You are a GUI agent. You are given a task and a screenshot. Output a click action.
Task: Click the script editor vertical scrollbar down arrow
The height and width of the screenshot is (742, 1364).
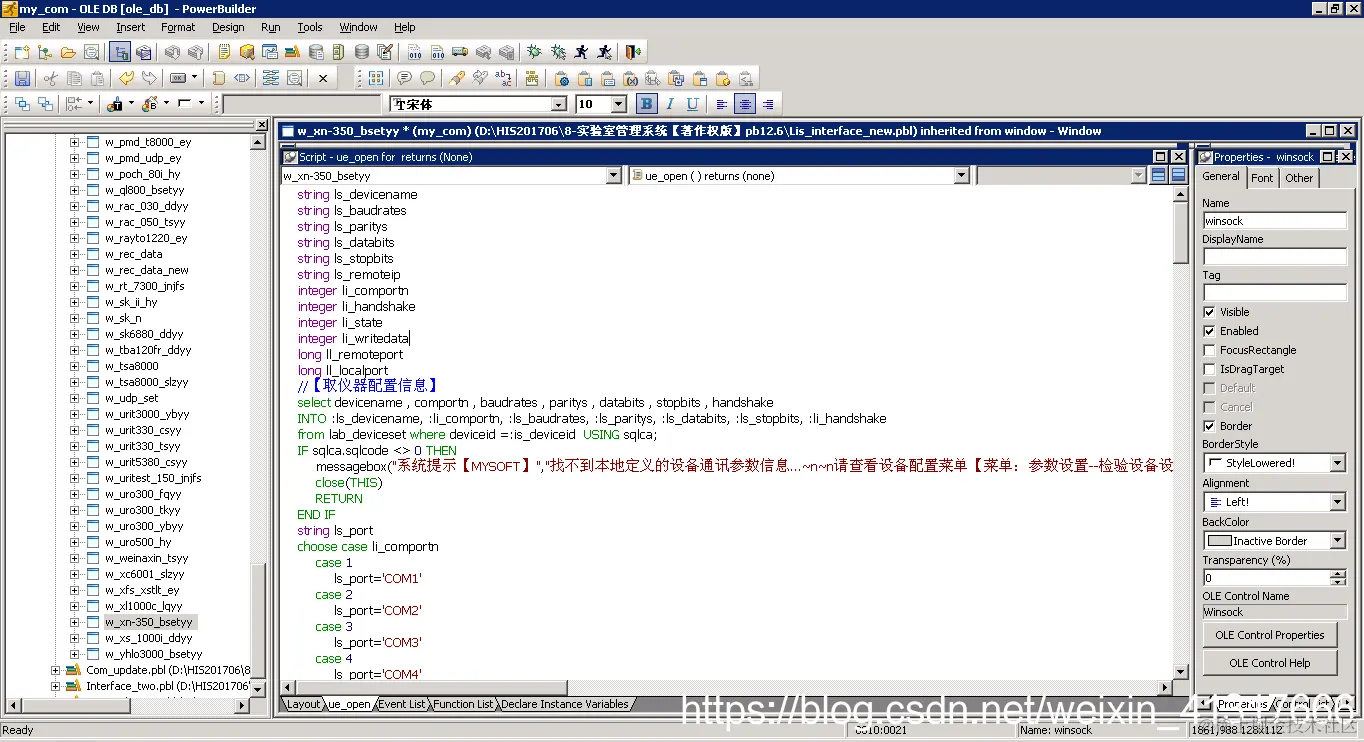coord(1181,672)
